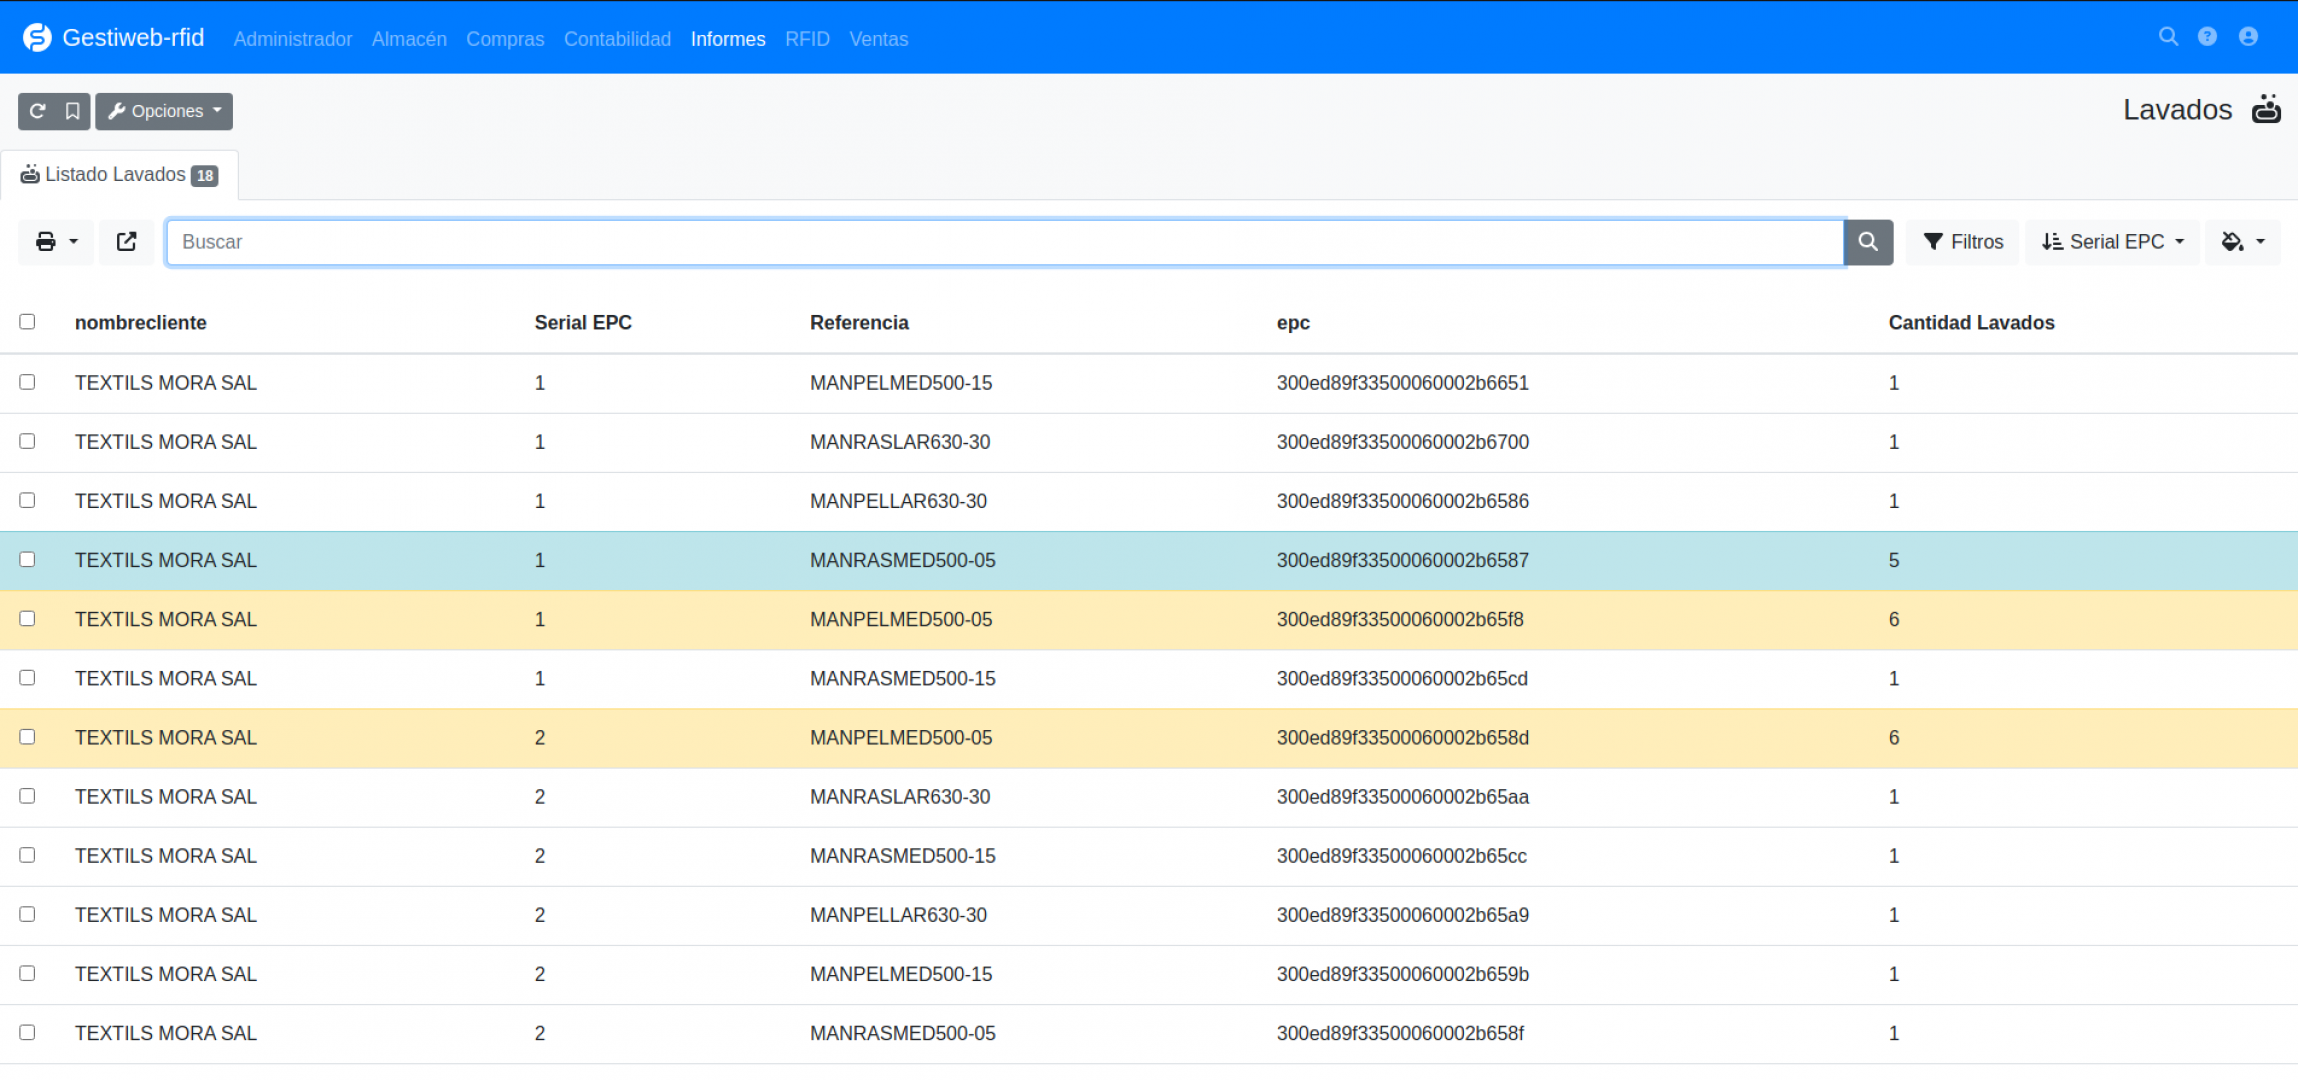Expand the Opciones dropdown
The width and height of the screenshot is (2298, 1080).
click(164, 111)
